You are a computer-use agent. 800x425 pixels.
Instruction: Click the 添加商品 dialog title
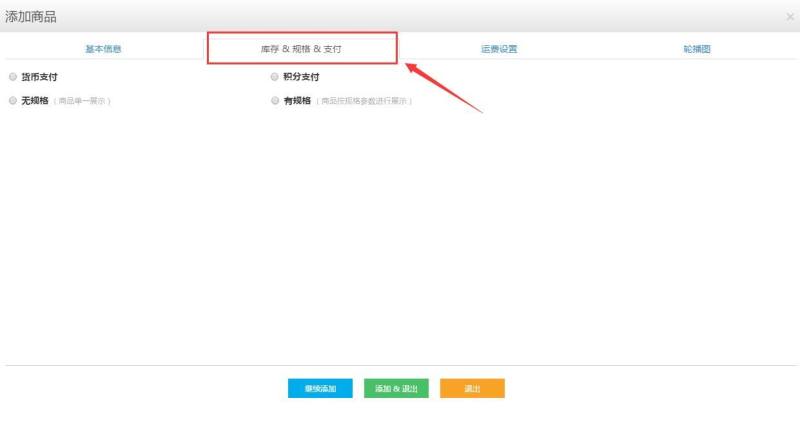point(31,17)
